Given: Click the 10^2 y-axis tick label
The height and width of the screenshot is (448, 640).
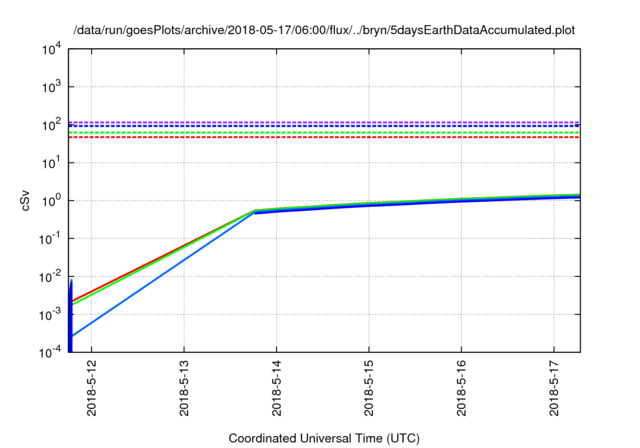Looking at the screenshot, I should point(51,124).
